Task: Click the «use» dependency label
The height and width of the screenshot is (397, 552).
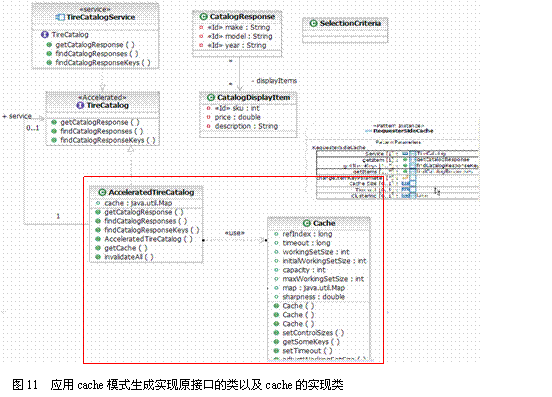Action: [x=234, y=233]
